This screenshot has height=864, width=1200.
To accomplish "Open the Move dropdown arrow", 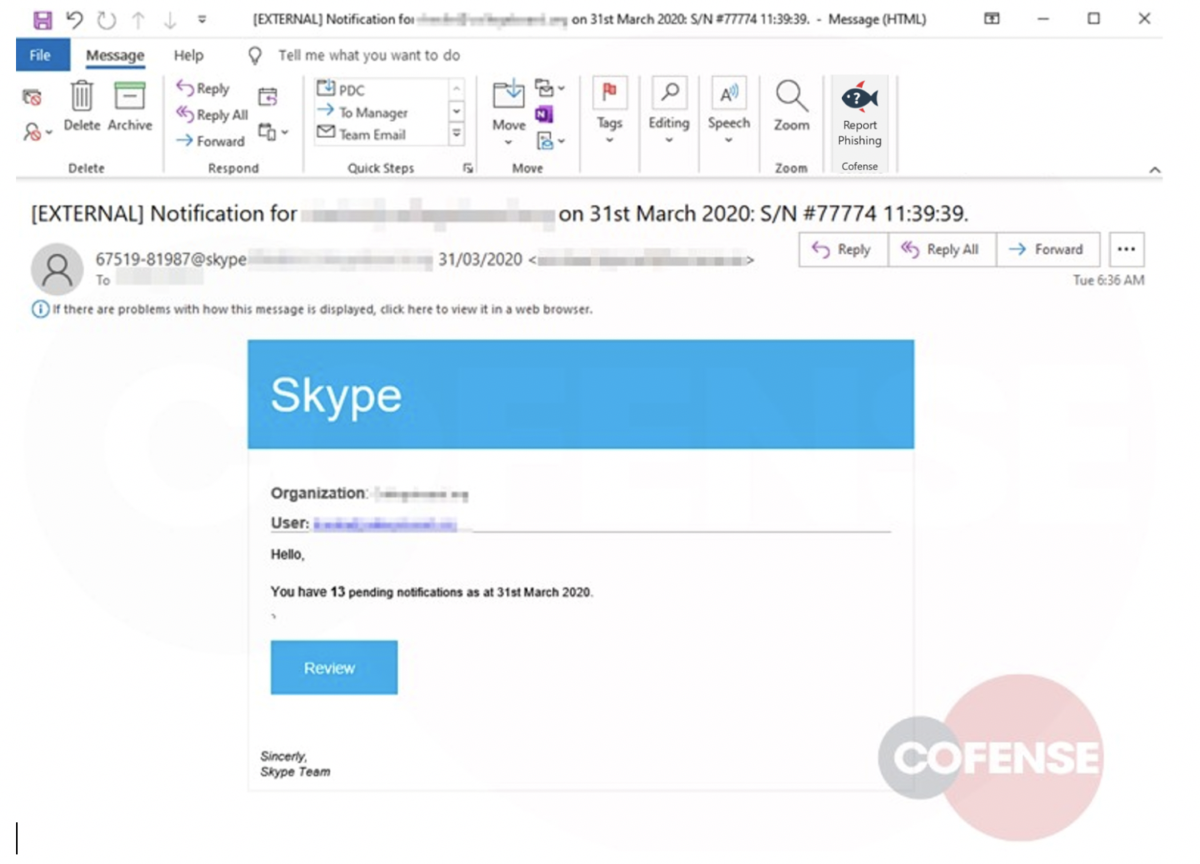I will click(x=508, y=141).
